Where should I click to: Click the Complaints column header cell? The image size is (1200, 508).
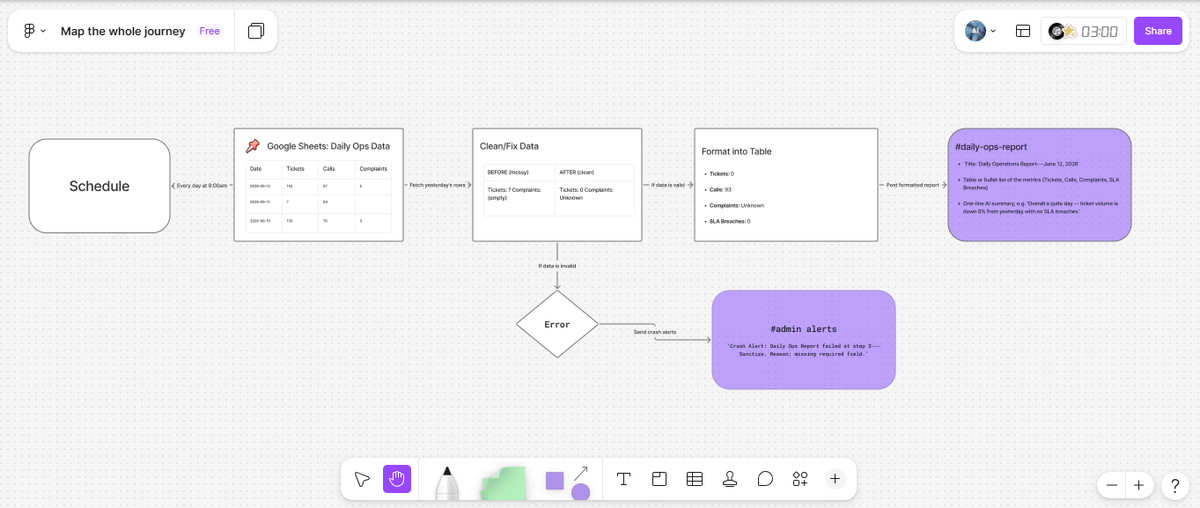point(373,169)
